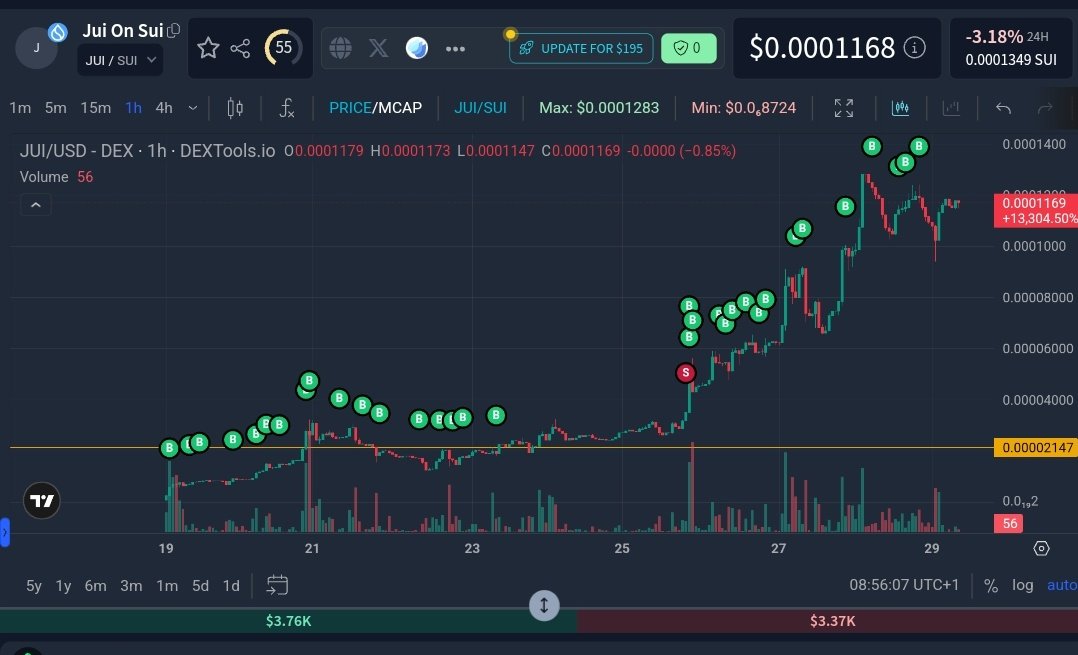This screenshot has width=1078, height=655.
Task: Switch chart to MCAP view
Action: click(400, 108)
